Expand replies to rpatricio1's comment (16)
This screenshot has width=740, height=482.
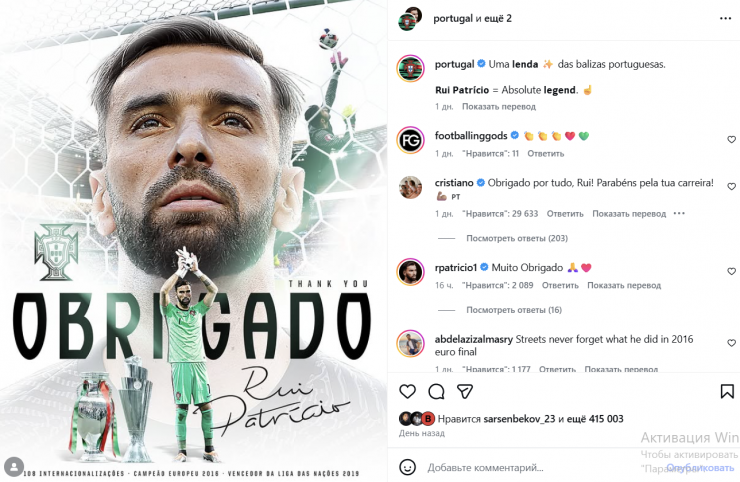pyautogui.click(x=514, y=310)
